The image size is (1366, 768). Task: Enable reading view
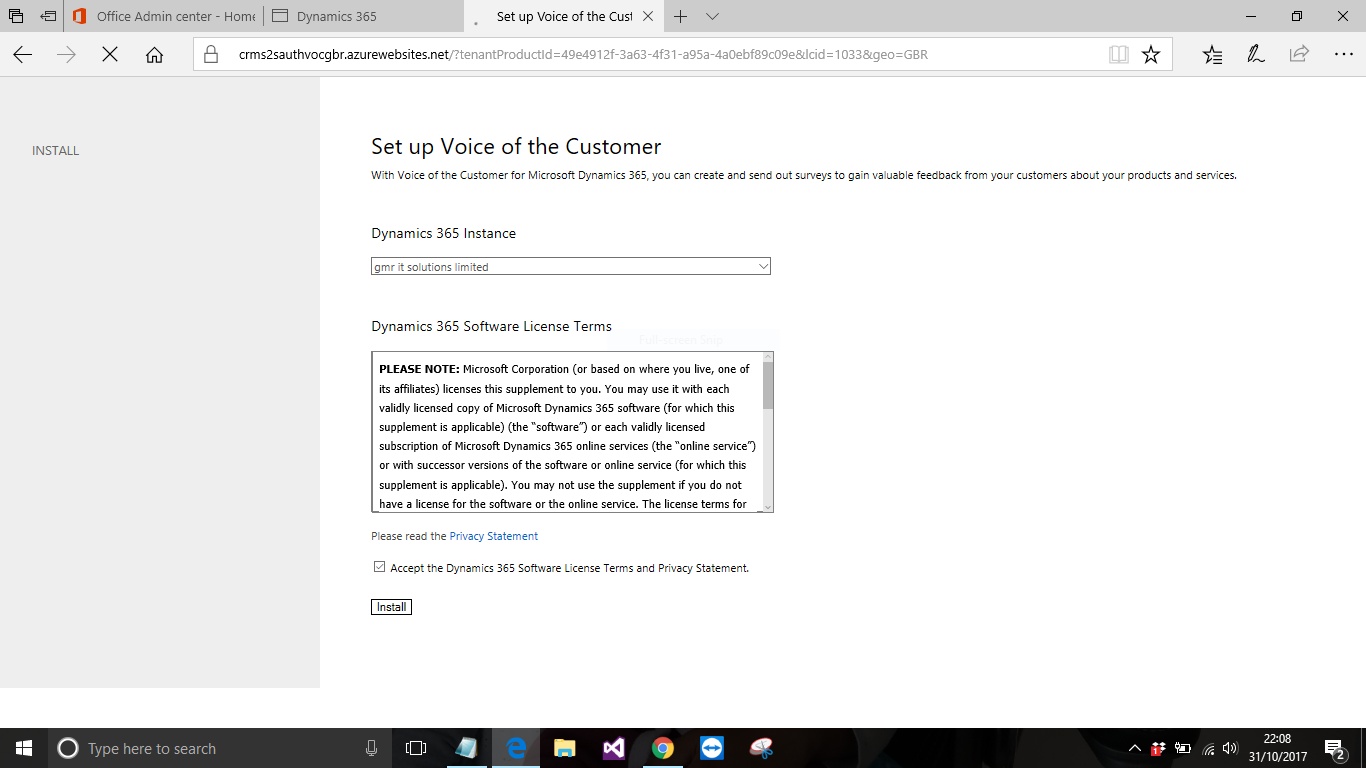coord(1119,54)
